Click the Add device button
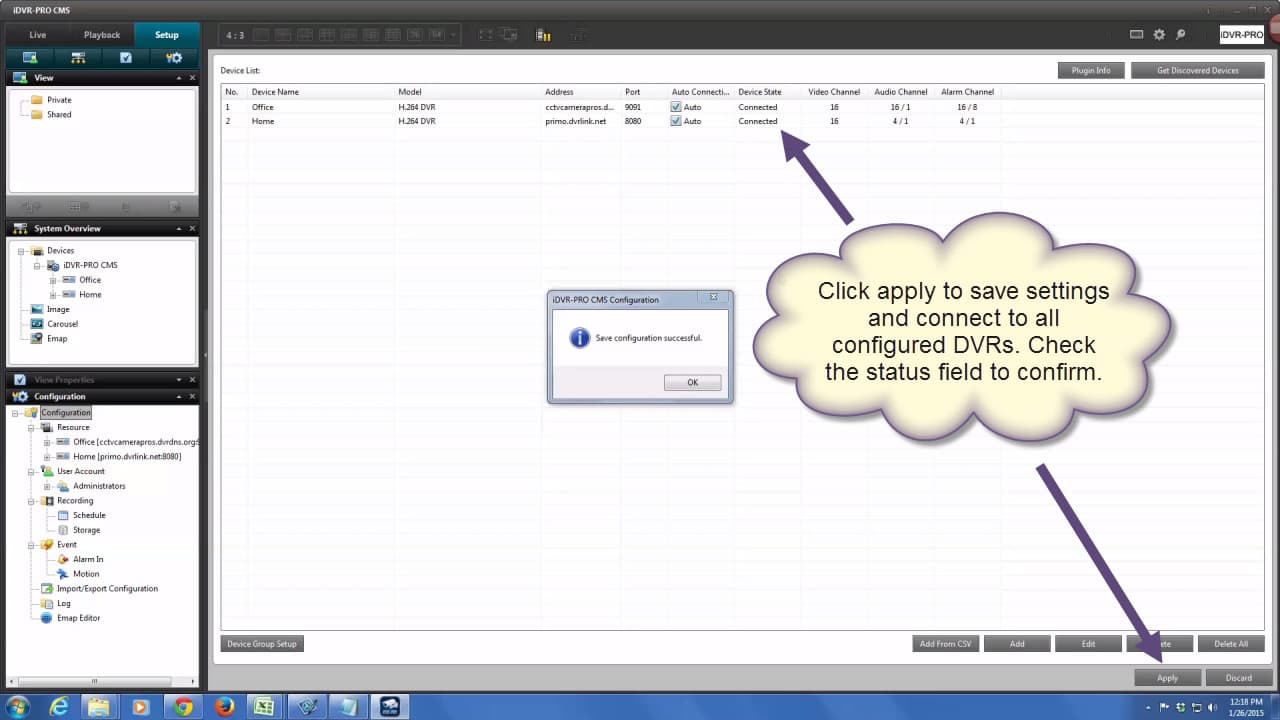Screen dimensions: 1280x720 [1017, 644]
